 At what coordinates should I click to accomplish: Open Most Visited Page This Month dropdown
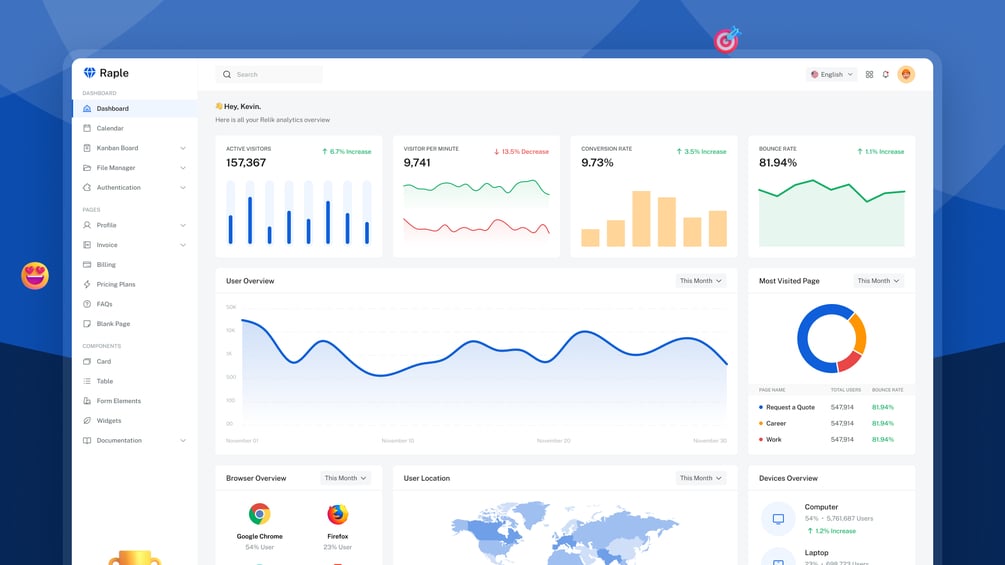click(x=878, y=281)
